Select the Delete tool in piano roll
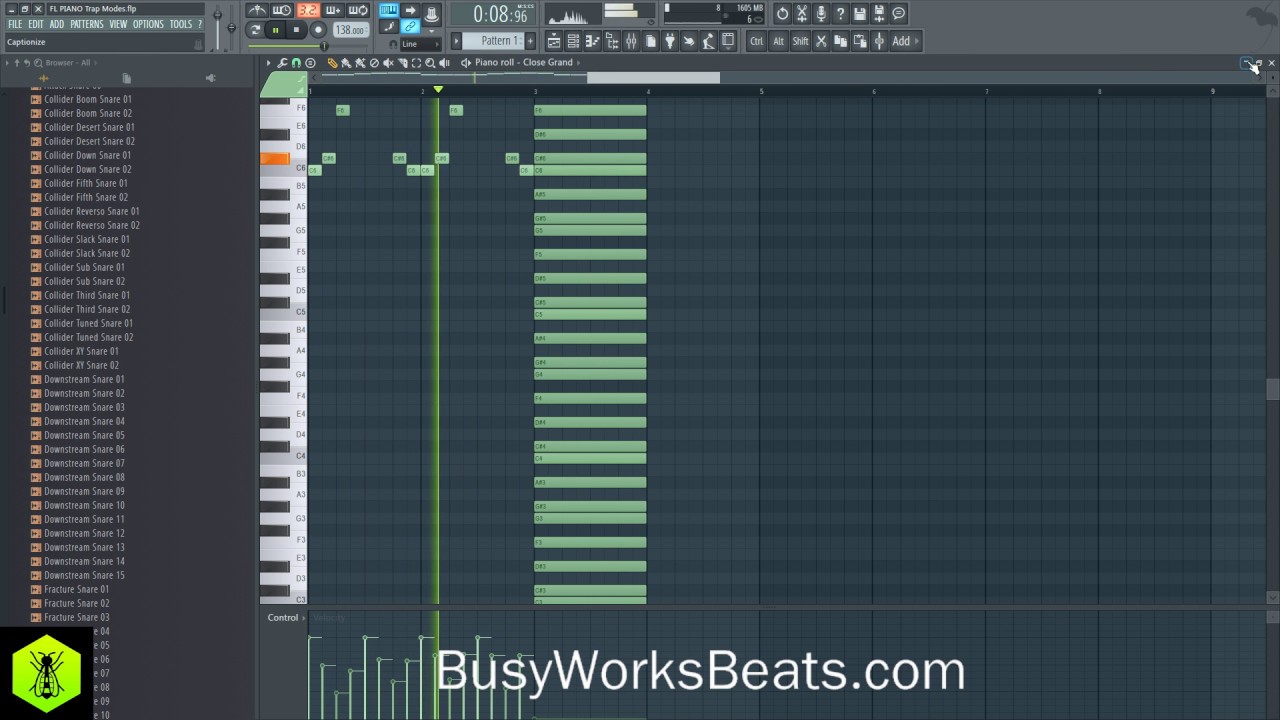This screenshot has width=1280, height=720. coord(374,62)
